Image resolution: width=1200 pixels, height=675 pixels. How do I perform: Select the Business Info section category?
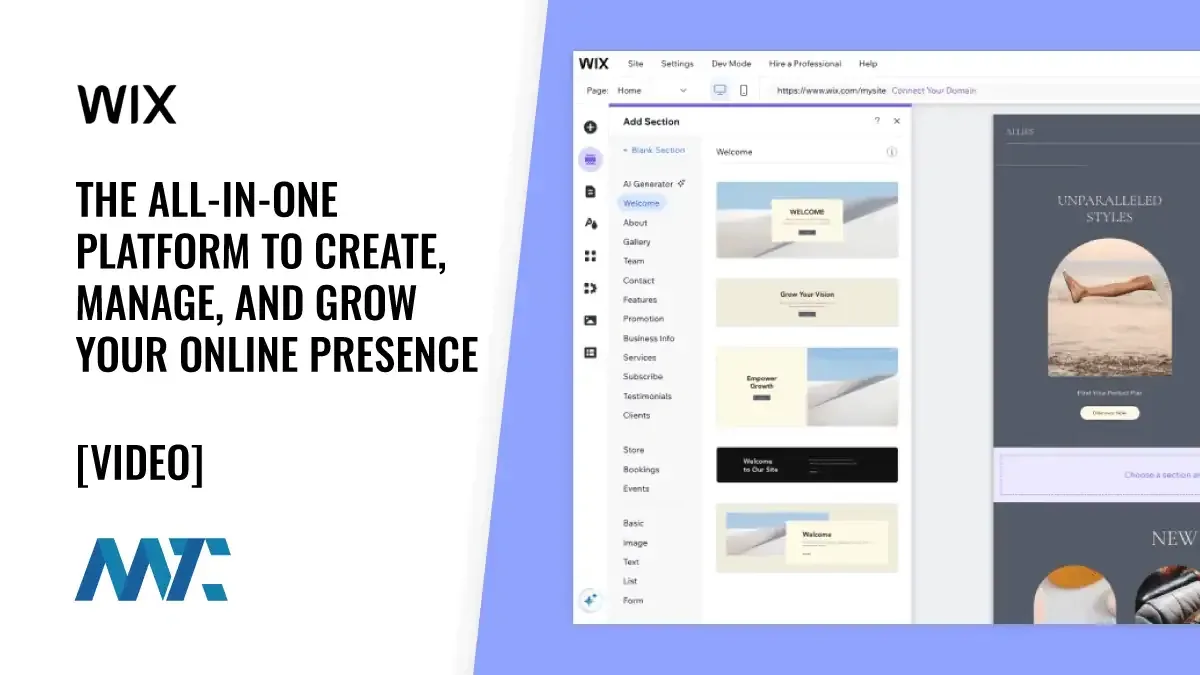pyautogui.click(x=649, y=338)
